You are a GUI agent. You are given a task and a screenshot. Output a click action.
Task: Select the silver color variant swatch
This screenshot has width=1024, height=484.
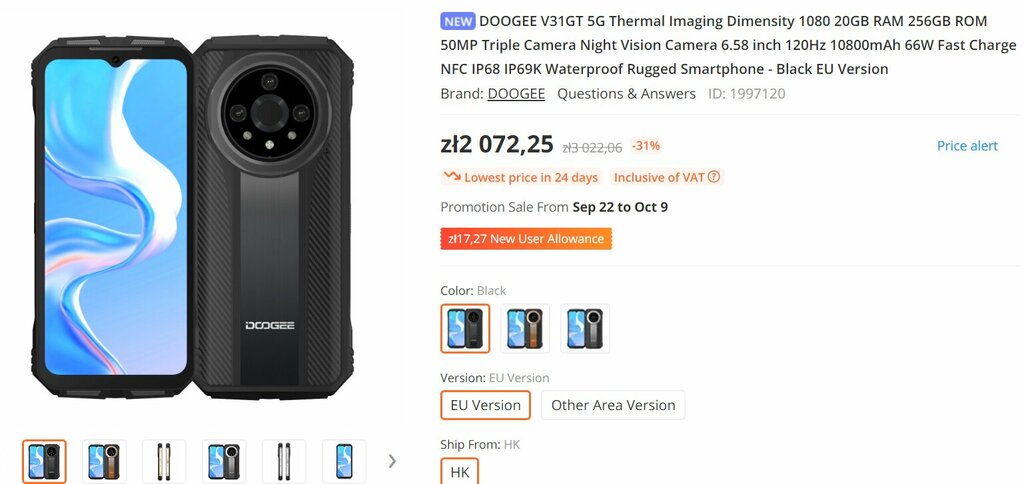585,329
